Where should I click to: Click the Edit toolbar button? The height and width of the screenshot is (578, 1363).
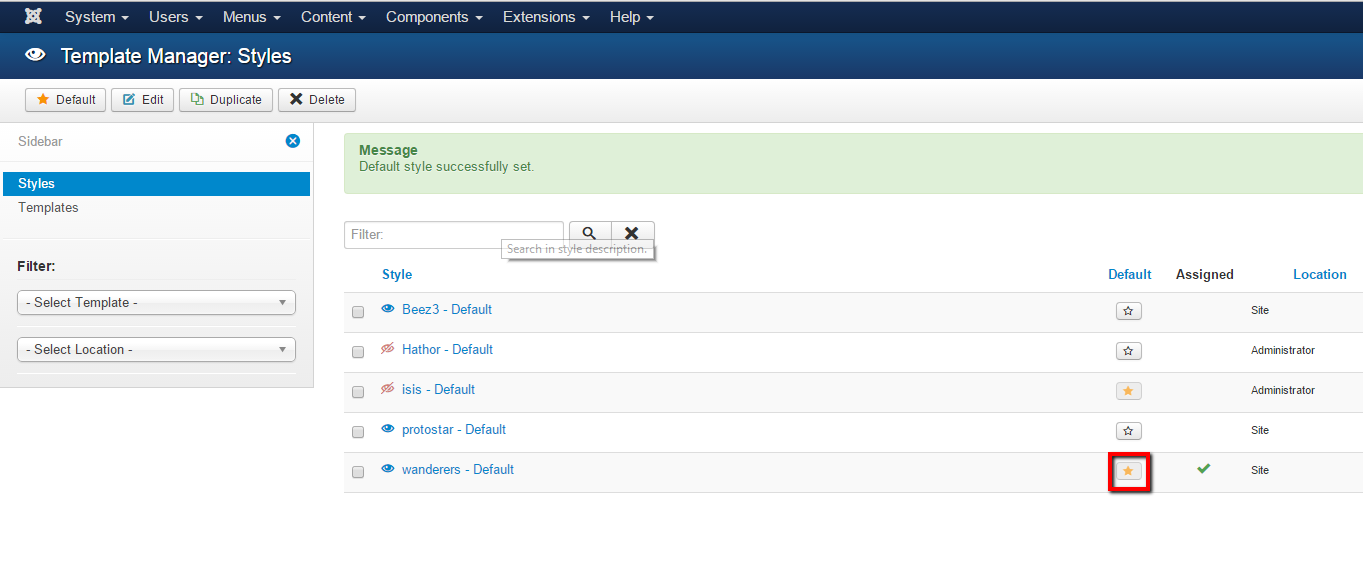(x=142, y=100)
